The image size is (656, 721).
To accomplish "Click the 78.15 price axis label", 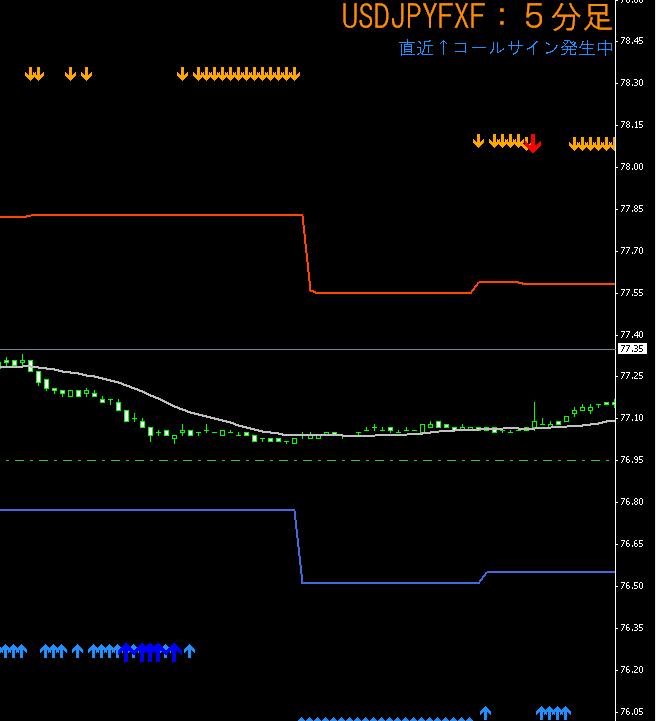I will pos(632,125).
